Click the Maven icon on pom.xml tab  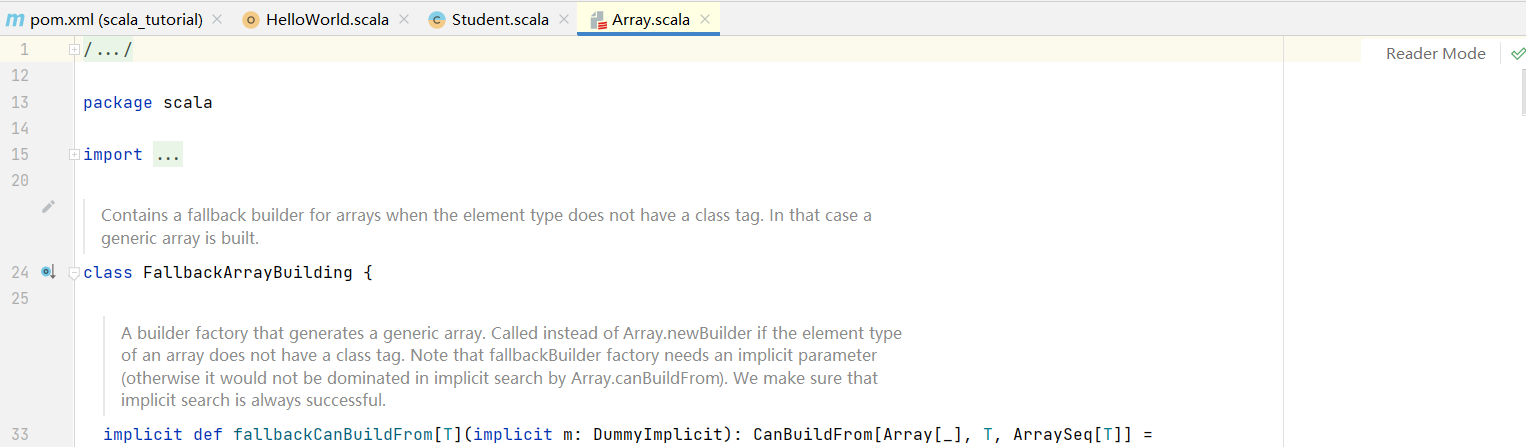click(15, 20)
